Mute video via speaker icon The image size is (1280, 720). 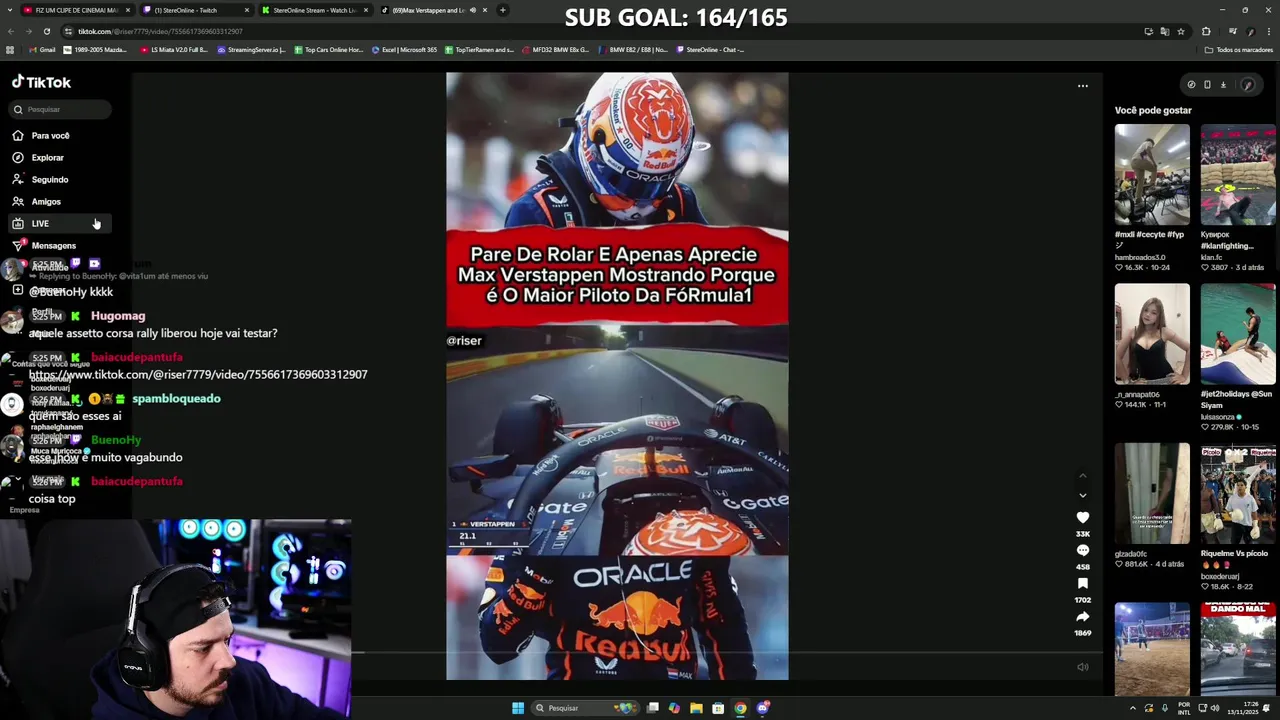click(x=1082, y=667)
